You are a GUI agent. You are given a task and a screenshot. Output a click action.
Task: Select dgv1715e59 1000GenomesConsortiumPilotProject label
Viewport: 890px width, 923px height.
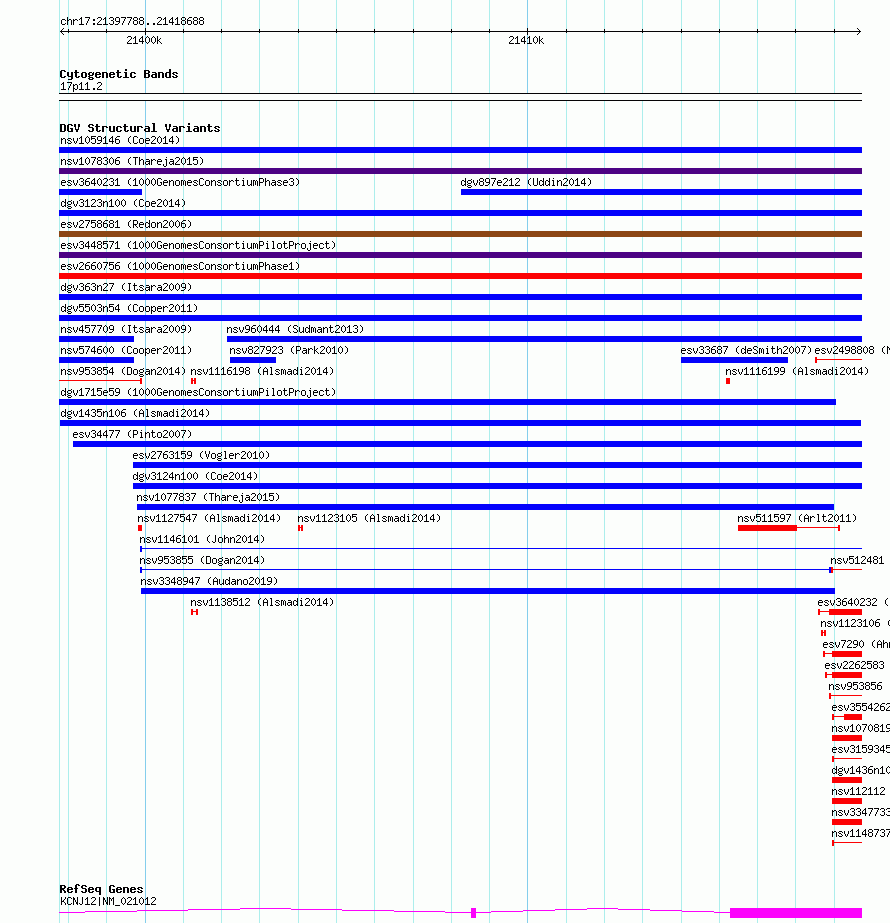[x=198, y=392]
